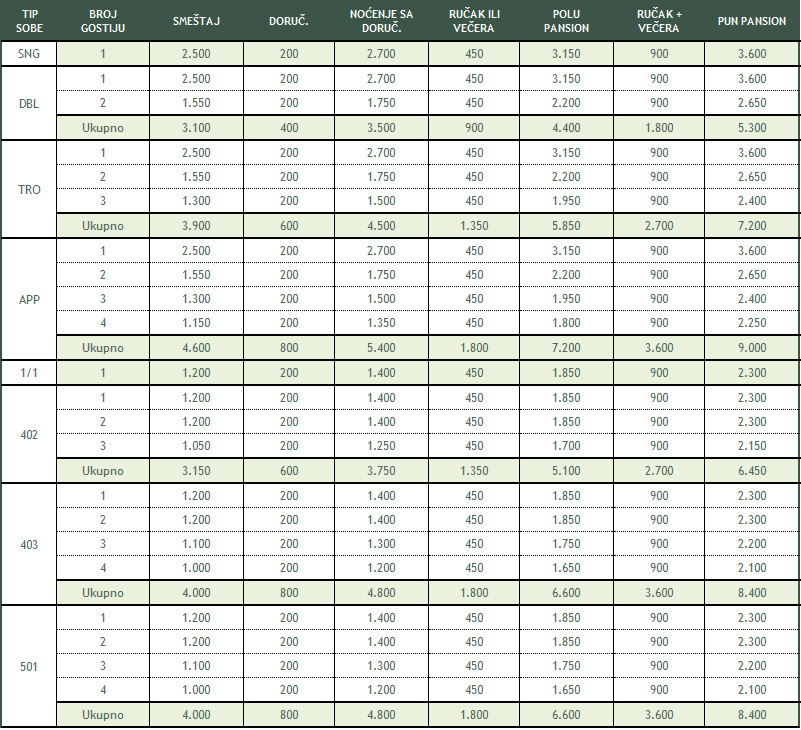801x730 pixels.
Task: Click 4.000 SMEŠTAJ total for 403
Action: (x=196, y=593)
